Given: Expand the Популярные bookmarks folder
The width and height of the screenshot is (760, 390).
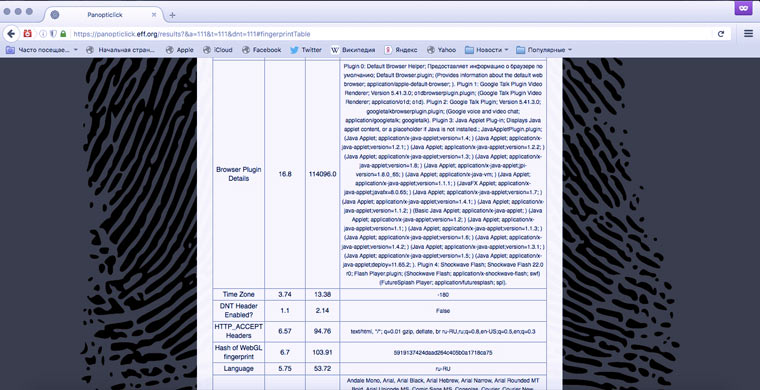Looking at the screenshot, I should click(x=544, y=49).
